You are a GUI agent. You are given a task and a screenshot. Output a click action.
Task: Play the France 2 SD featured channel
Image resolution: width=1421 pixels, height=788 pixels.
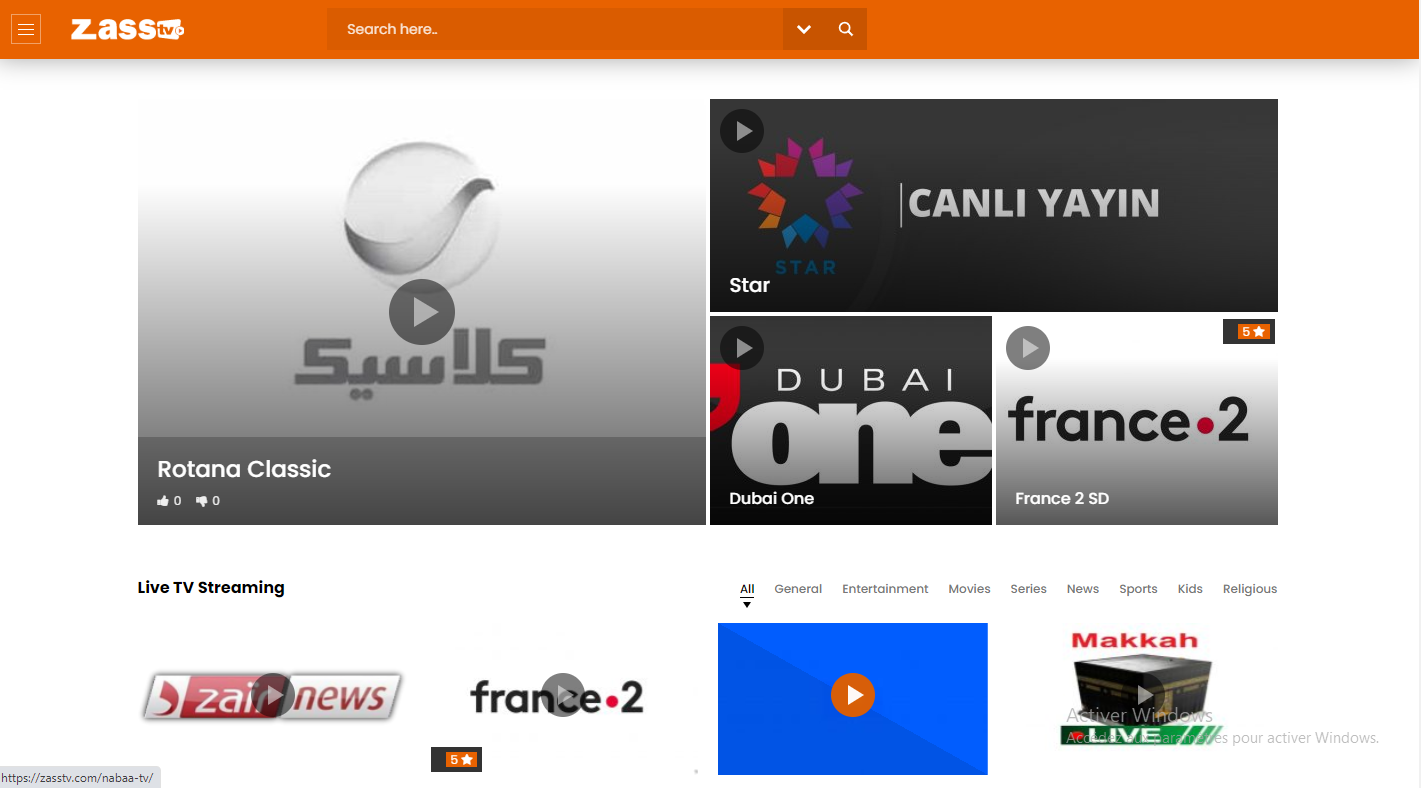(x=1028, y=348)
